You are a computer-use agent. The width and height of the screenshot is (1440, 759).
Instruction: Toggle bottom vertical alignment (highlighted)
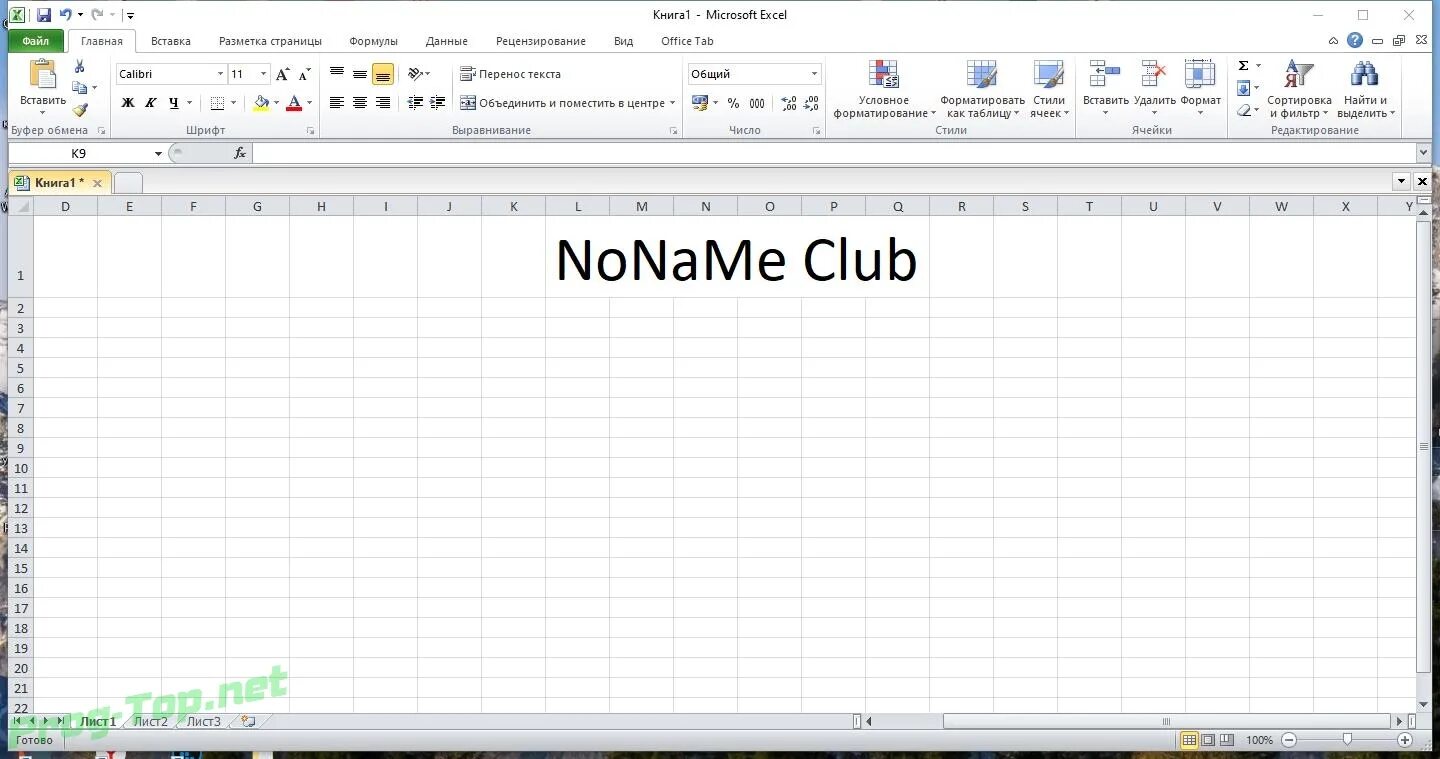click(383, 74)
